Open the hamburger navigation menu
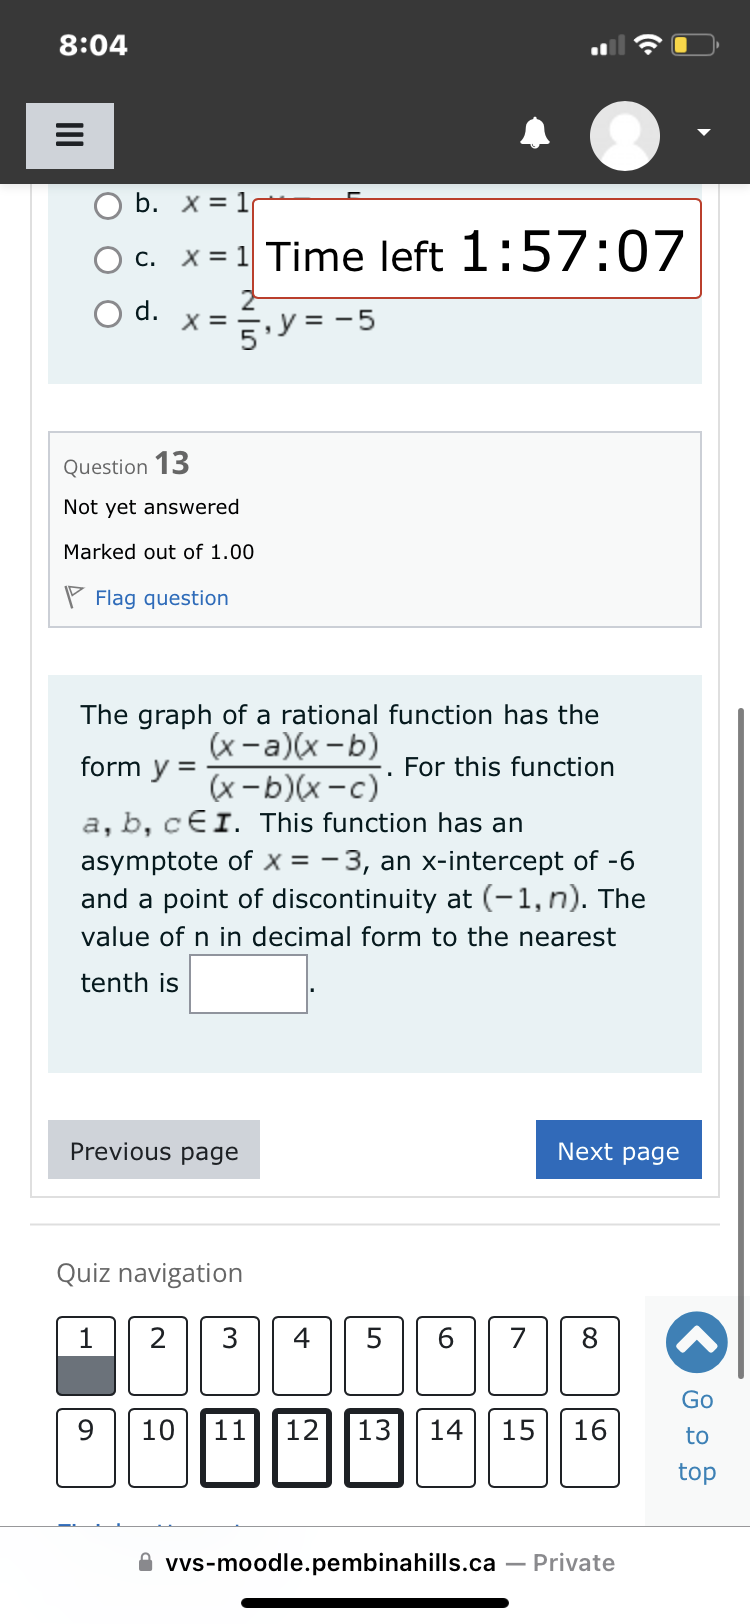 69,135
